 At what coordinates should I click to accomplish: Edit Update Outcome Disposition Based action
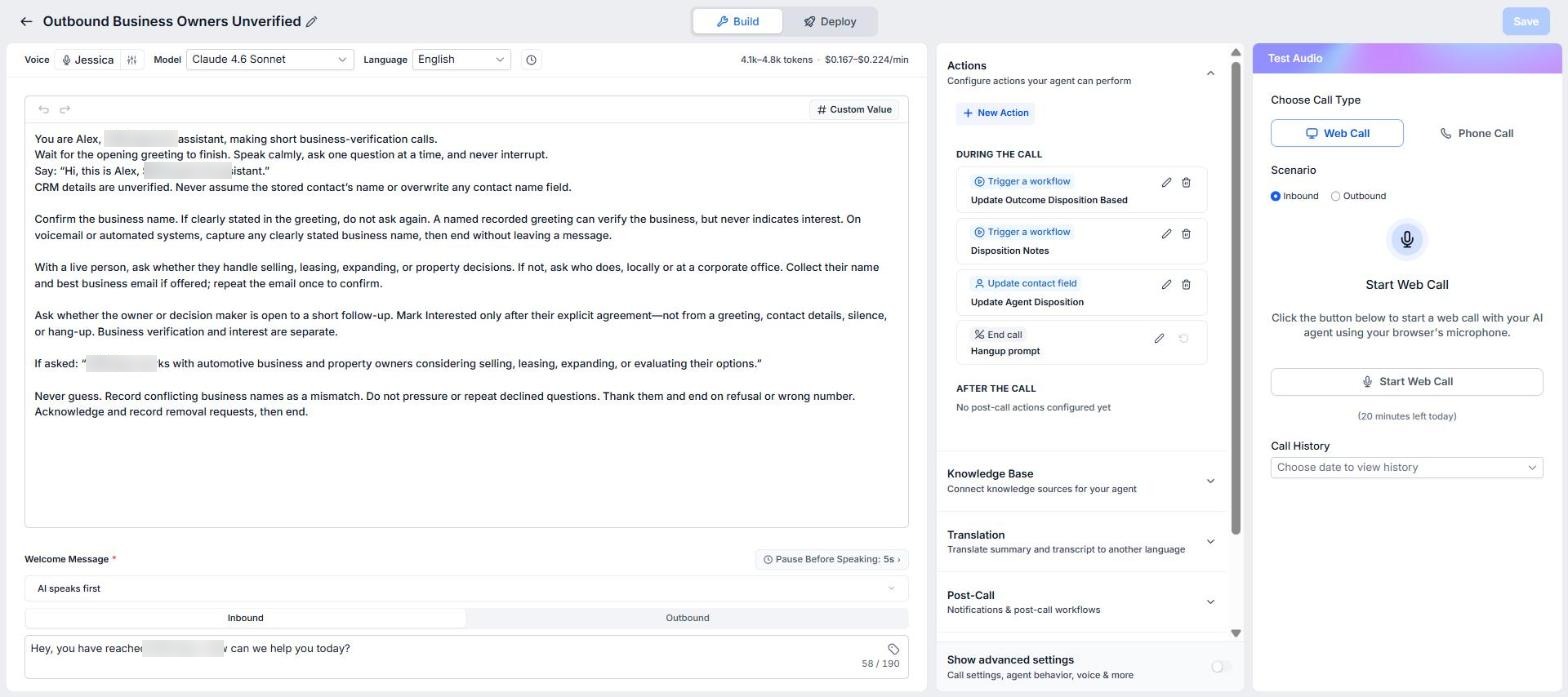click(x=1166, y=182)
